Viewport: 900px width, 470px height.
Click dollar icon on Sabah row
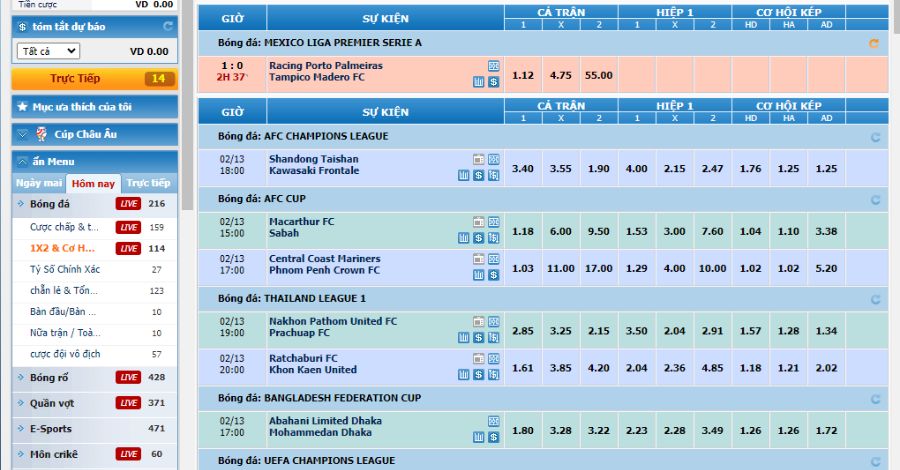(479, 238)
